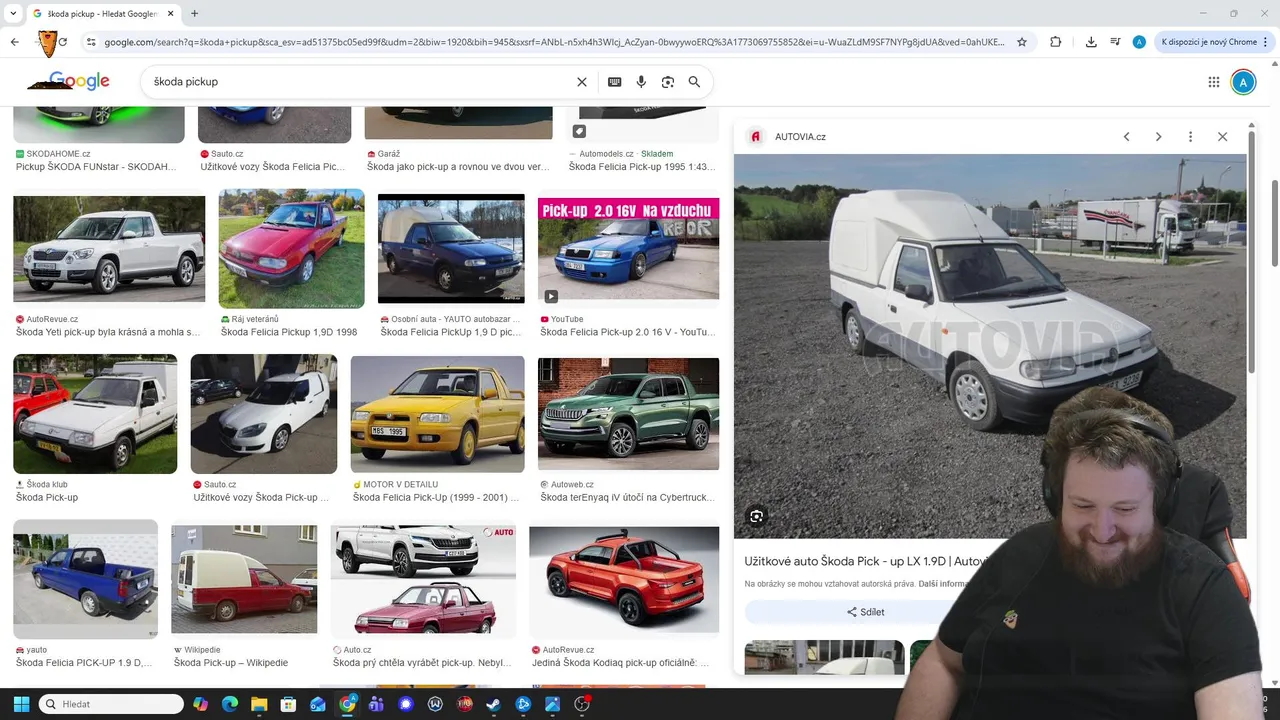
Task: Open 'Pickup ŠKODA FUNstar' result title
Action: (x=96, y=167)
